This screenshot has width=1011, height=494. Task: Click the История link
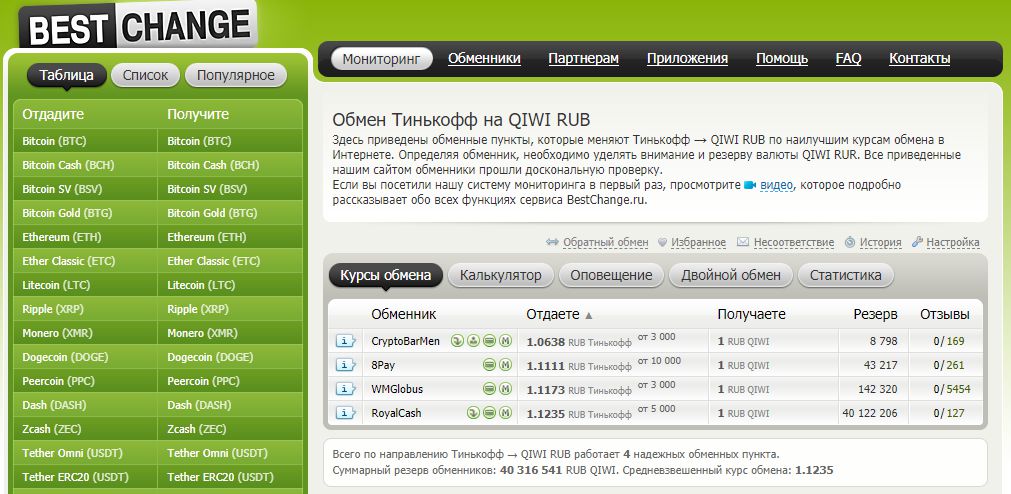(x=880, y=242)
